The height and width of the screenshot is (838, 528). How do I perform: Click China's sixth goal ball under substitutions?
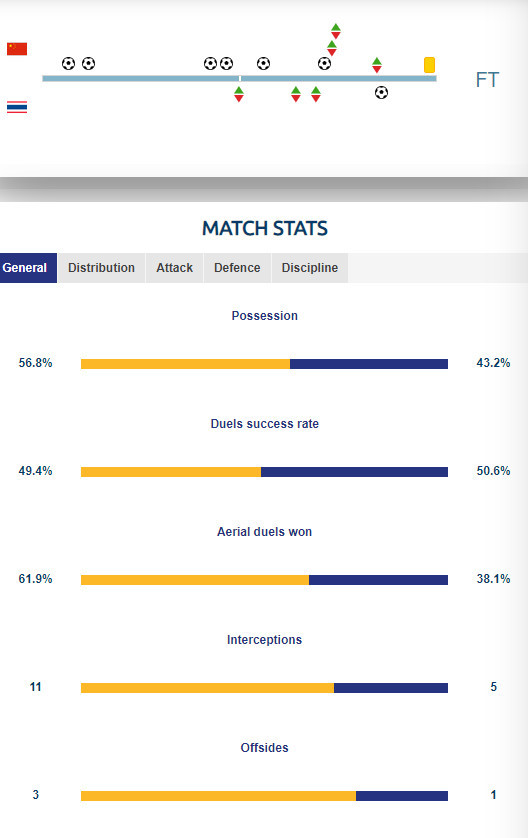324,64
